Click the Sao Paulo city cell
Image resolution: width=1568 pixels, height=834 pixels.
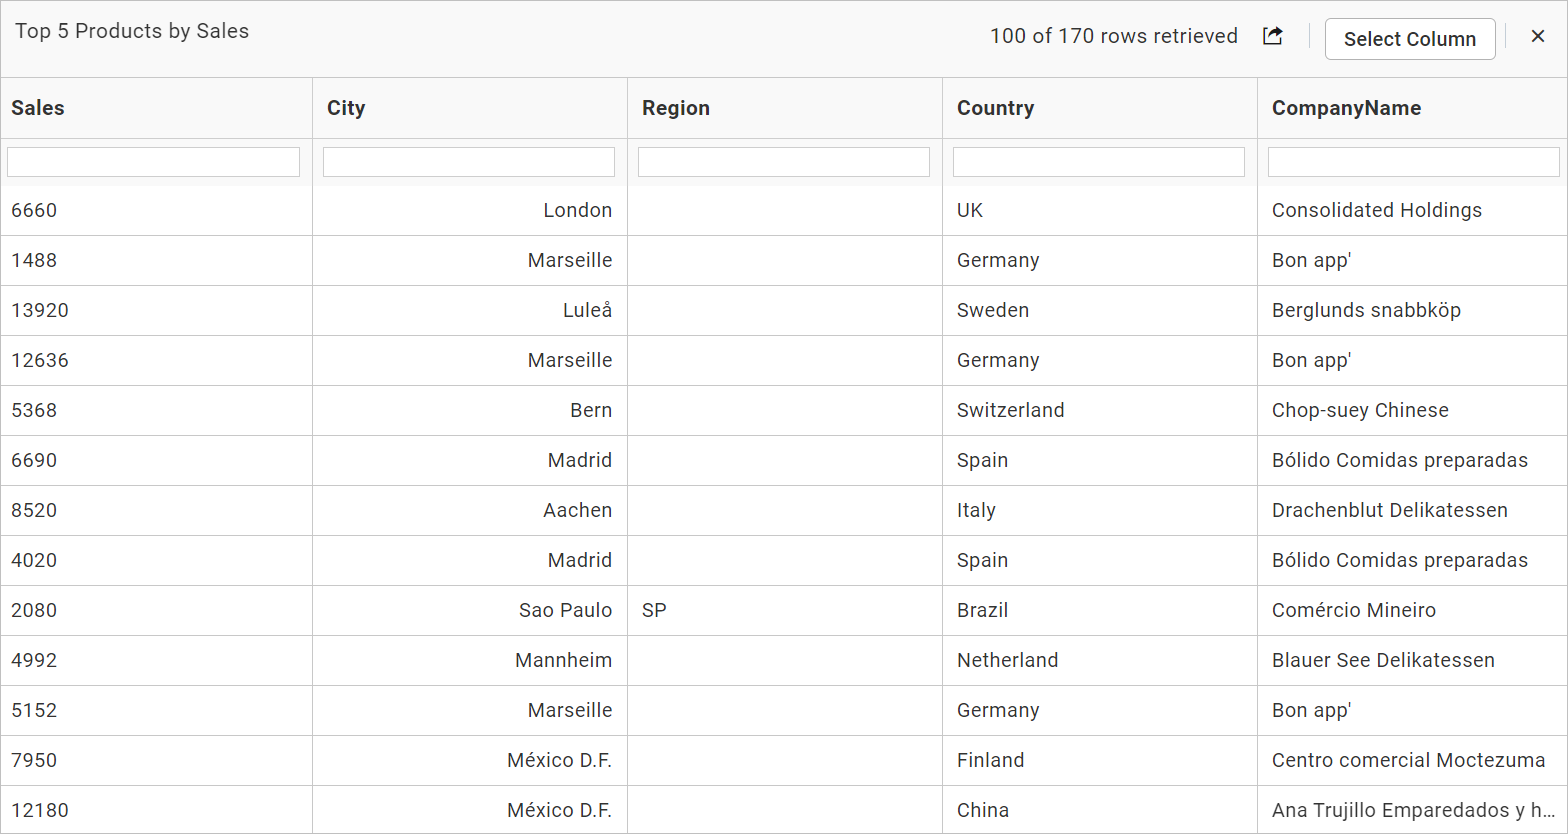pyautogui.click(x=565, y=610)
